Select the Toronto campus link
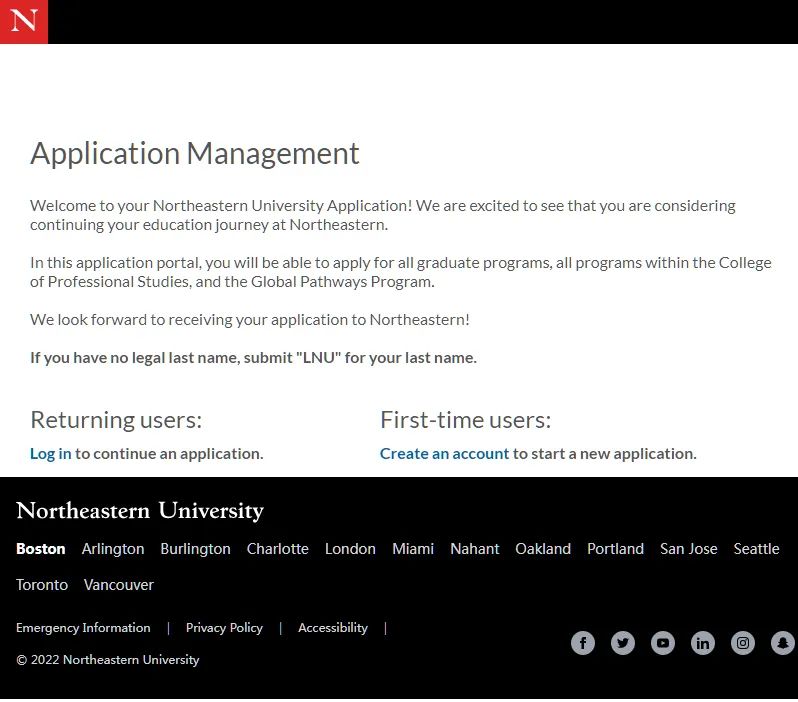Screen dimensions: 798x702 pos(42,584)
